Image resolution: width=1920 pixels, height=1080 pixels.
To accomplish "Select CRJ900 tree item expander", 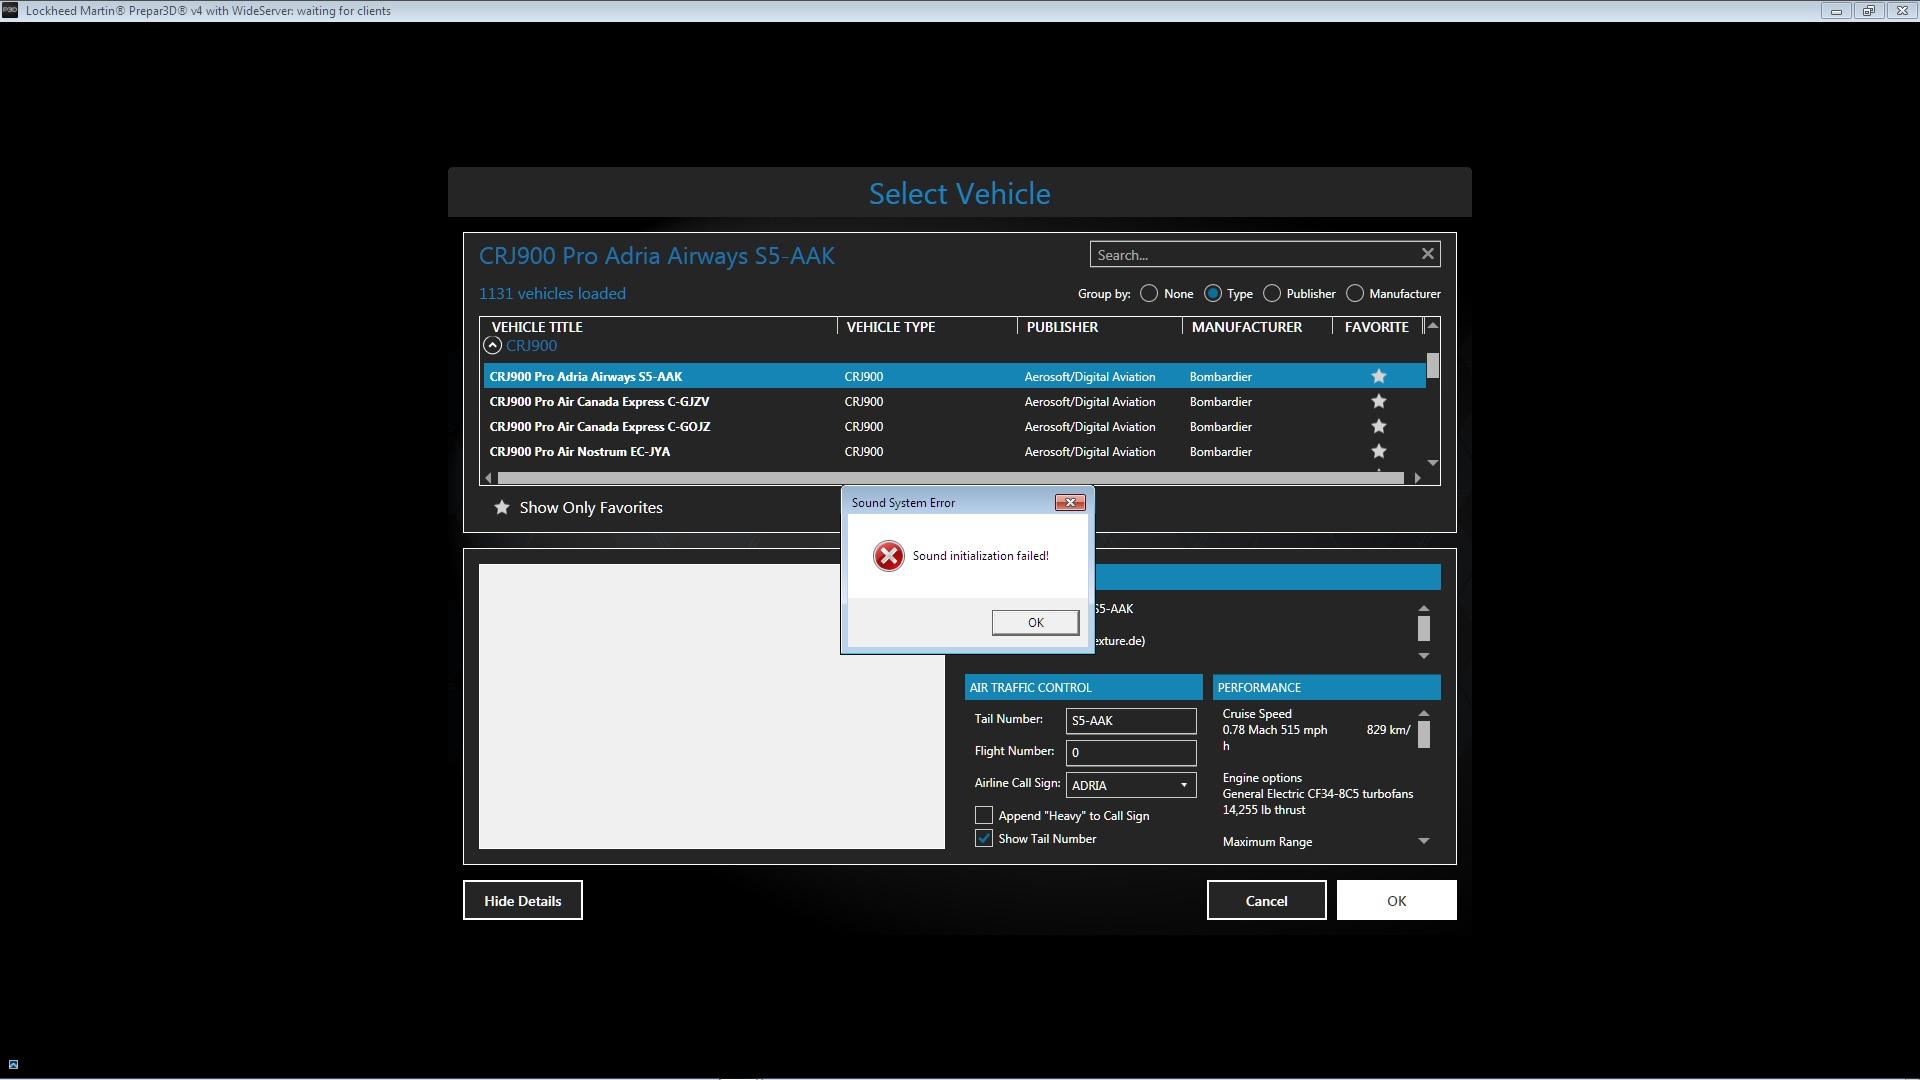I will click(495, 345).
